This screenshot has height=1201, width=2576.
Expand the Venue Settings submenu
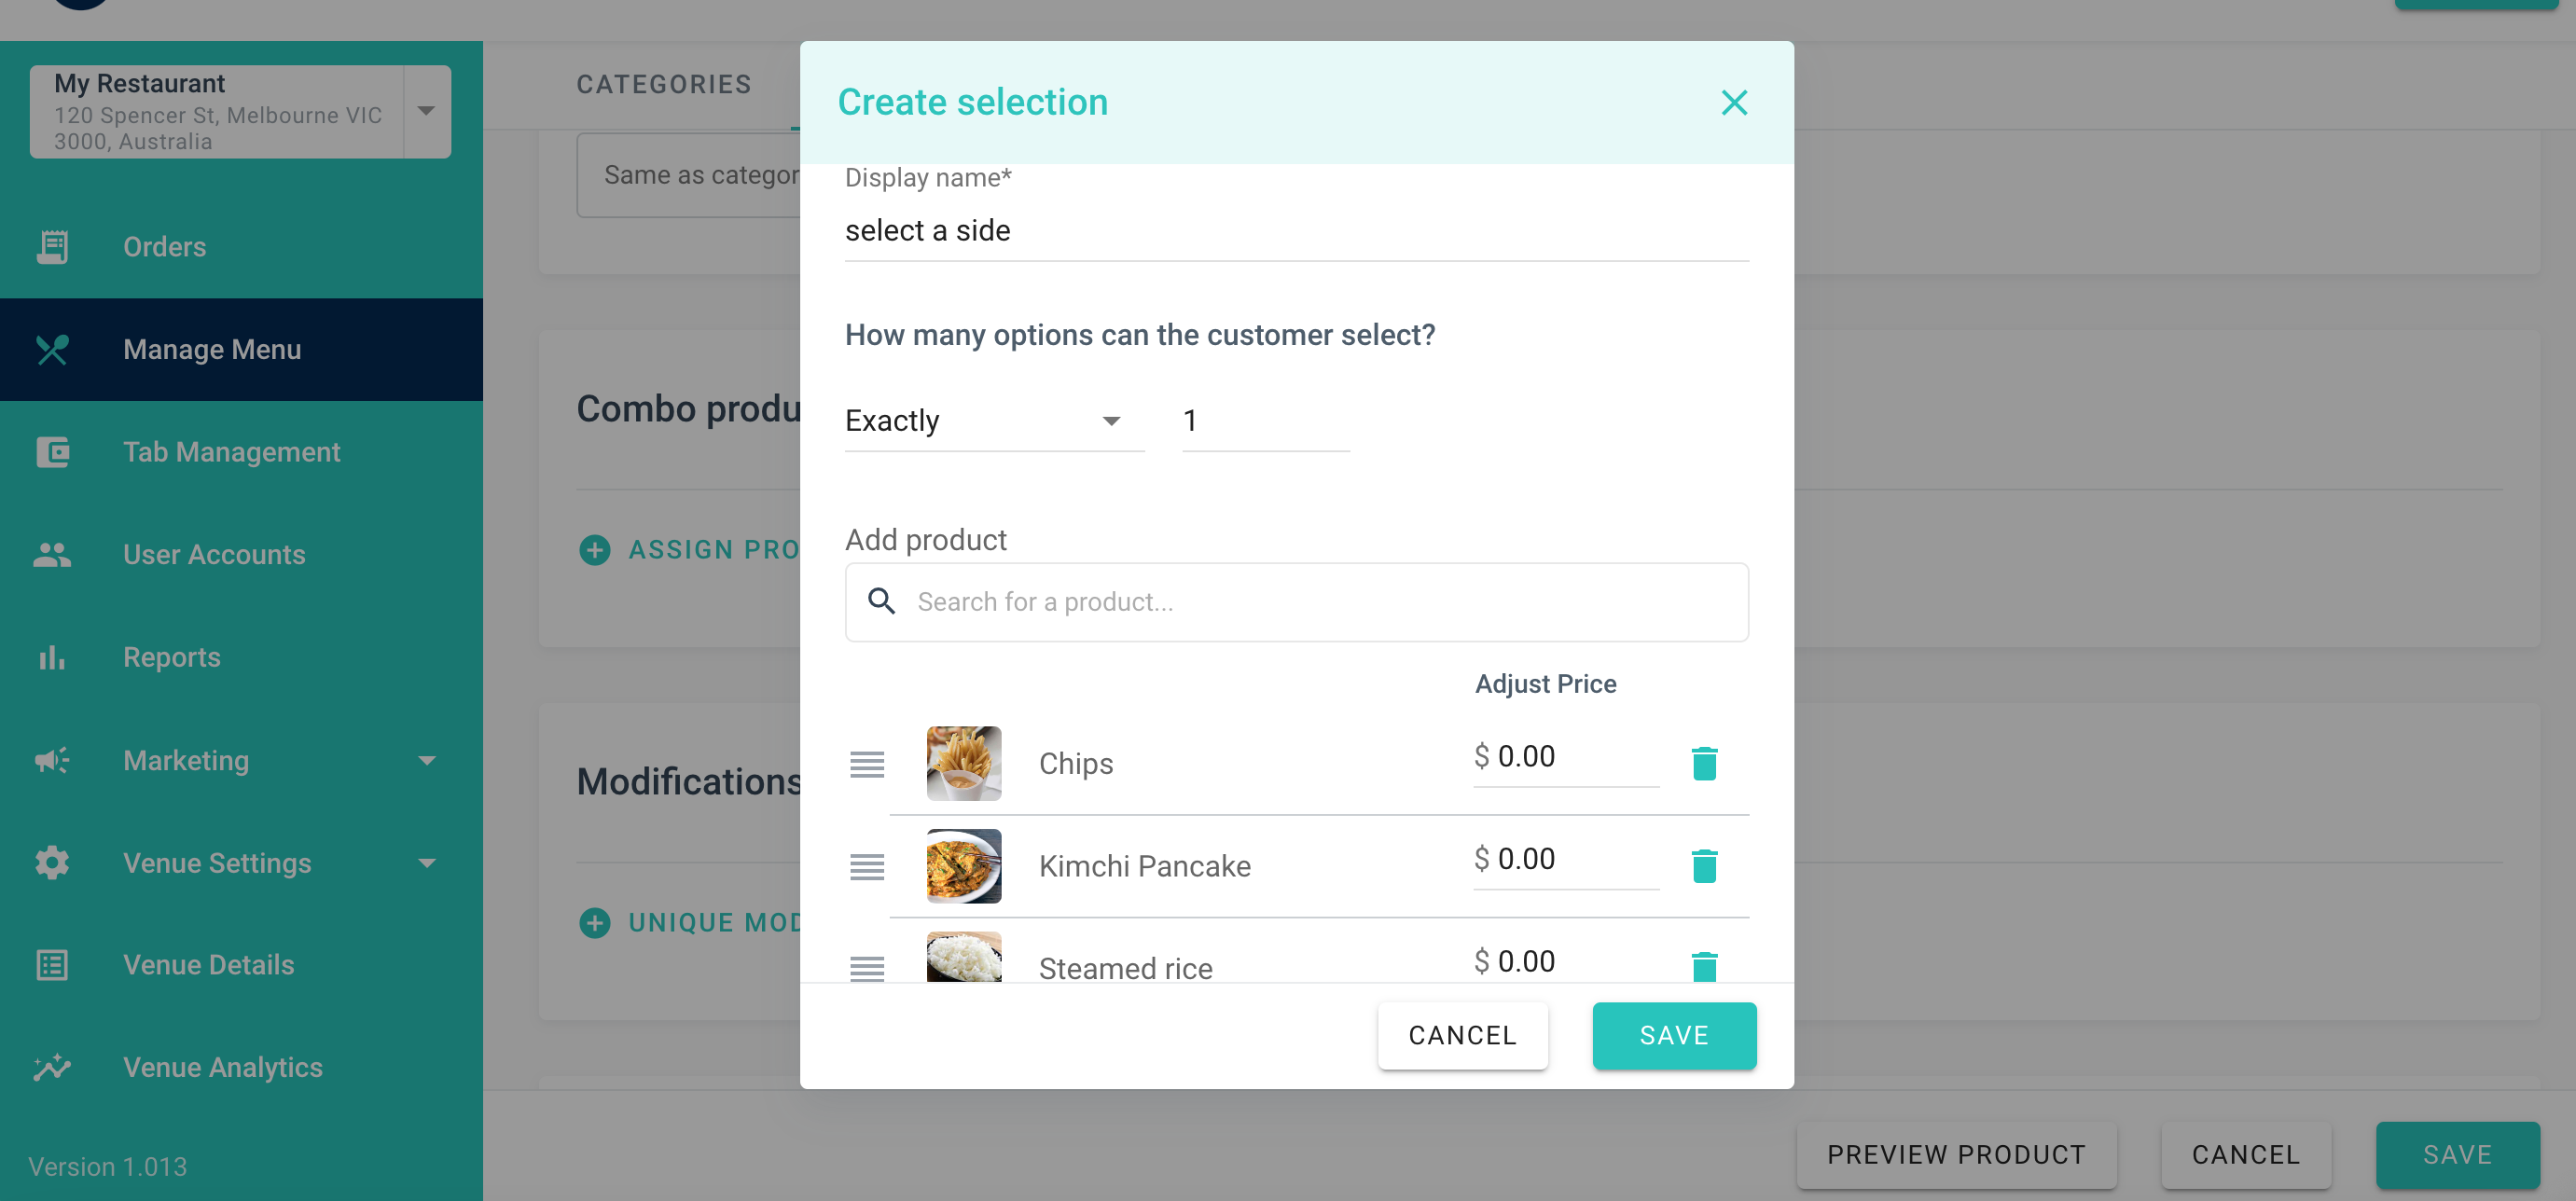click(x=426, y=863)
